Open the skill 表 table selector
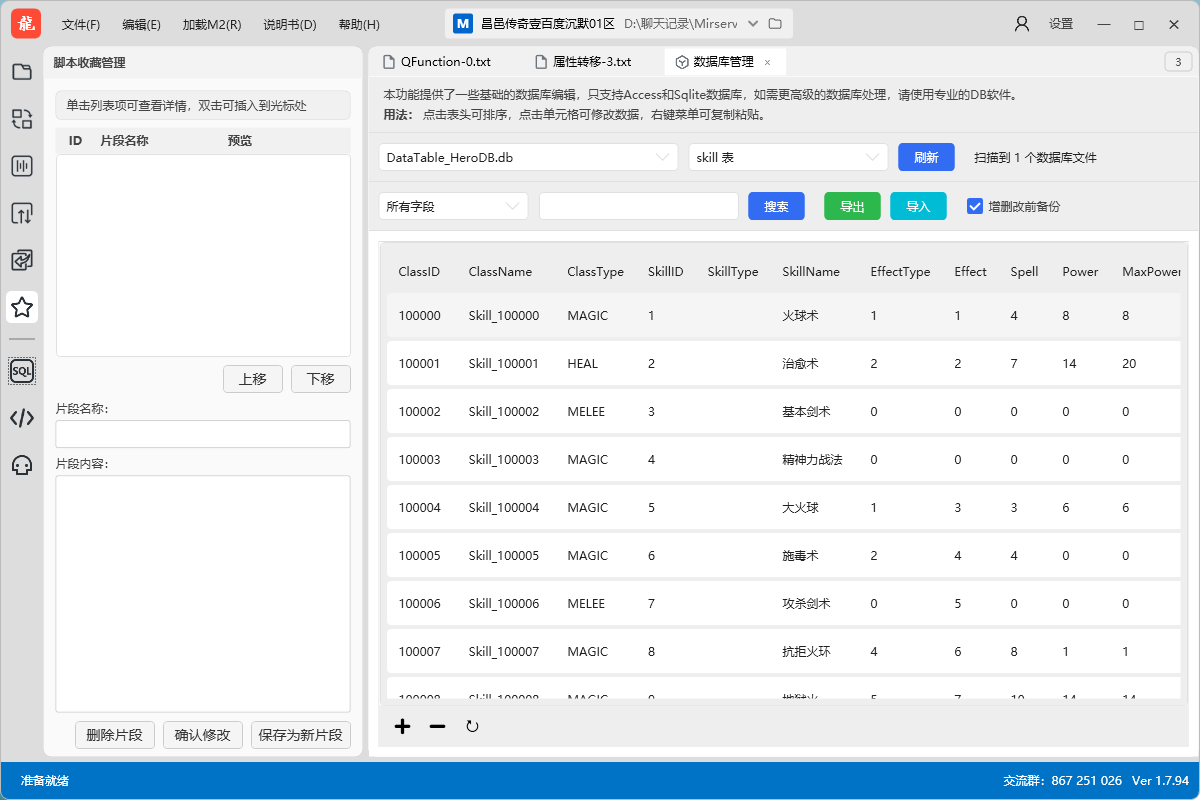 (x=788, y=157)
